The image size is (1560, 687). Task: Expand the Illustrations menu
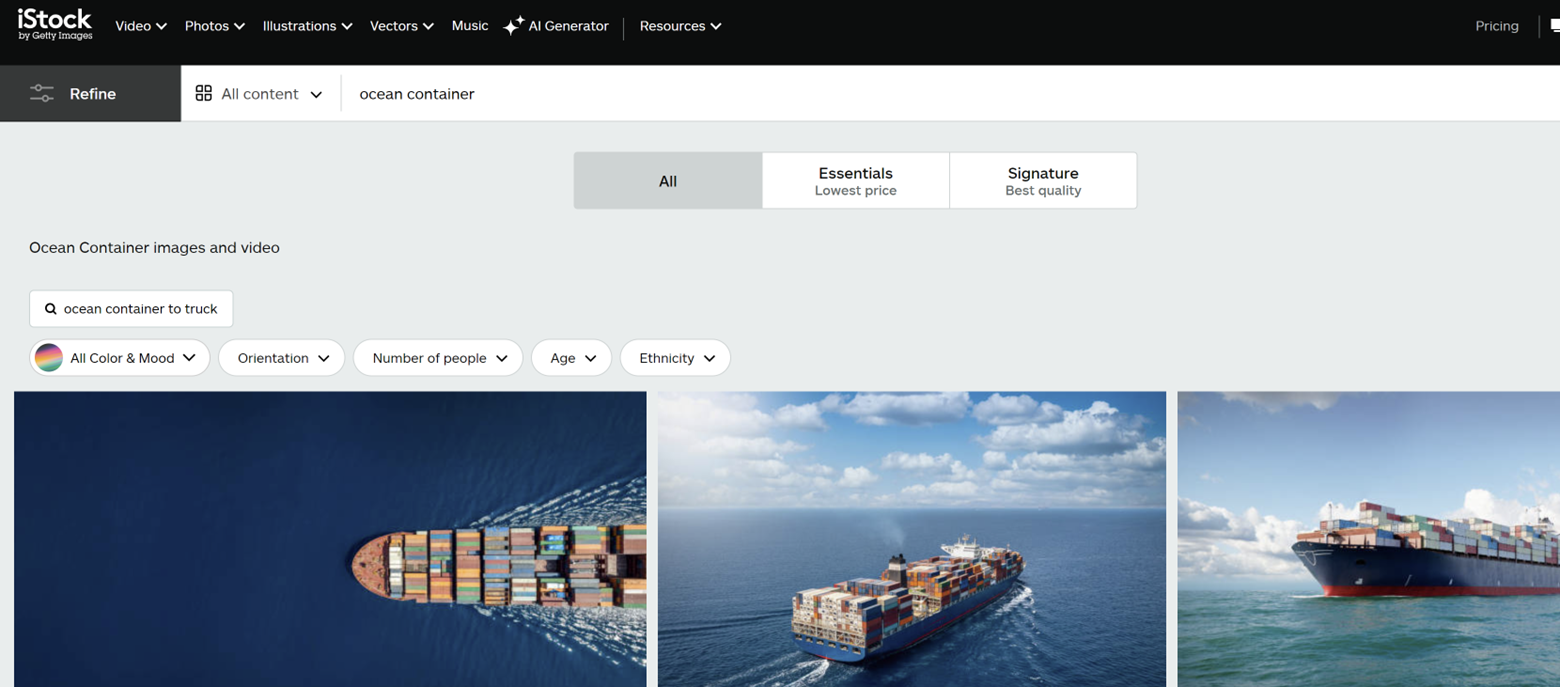coord(308,26)
